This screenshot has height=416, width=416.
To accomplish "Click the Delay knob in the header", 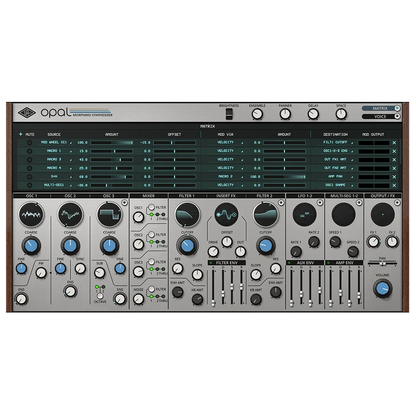I will (x=313, y=114).
